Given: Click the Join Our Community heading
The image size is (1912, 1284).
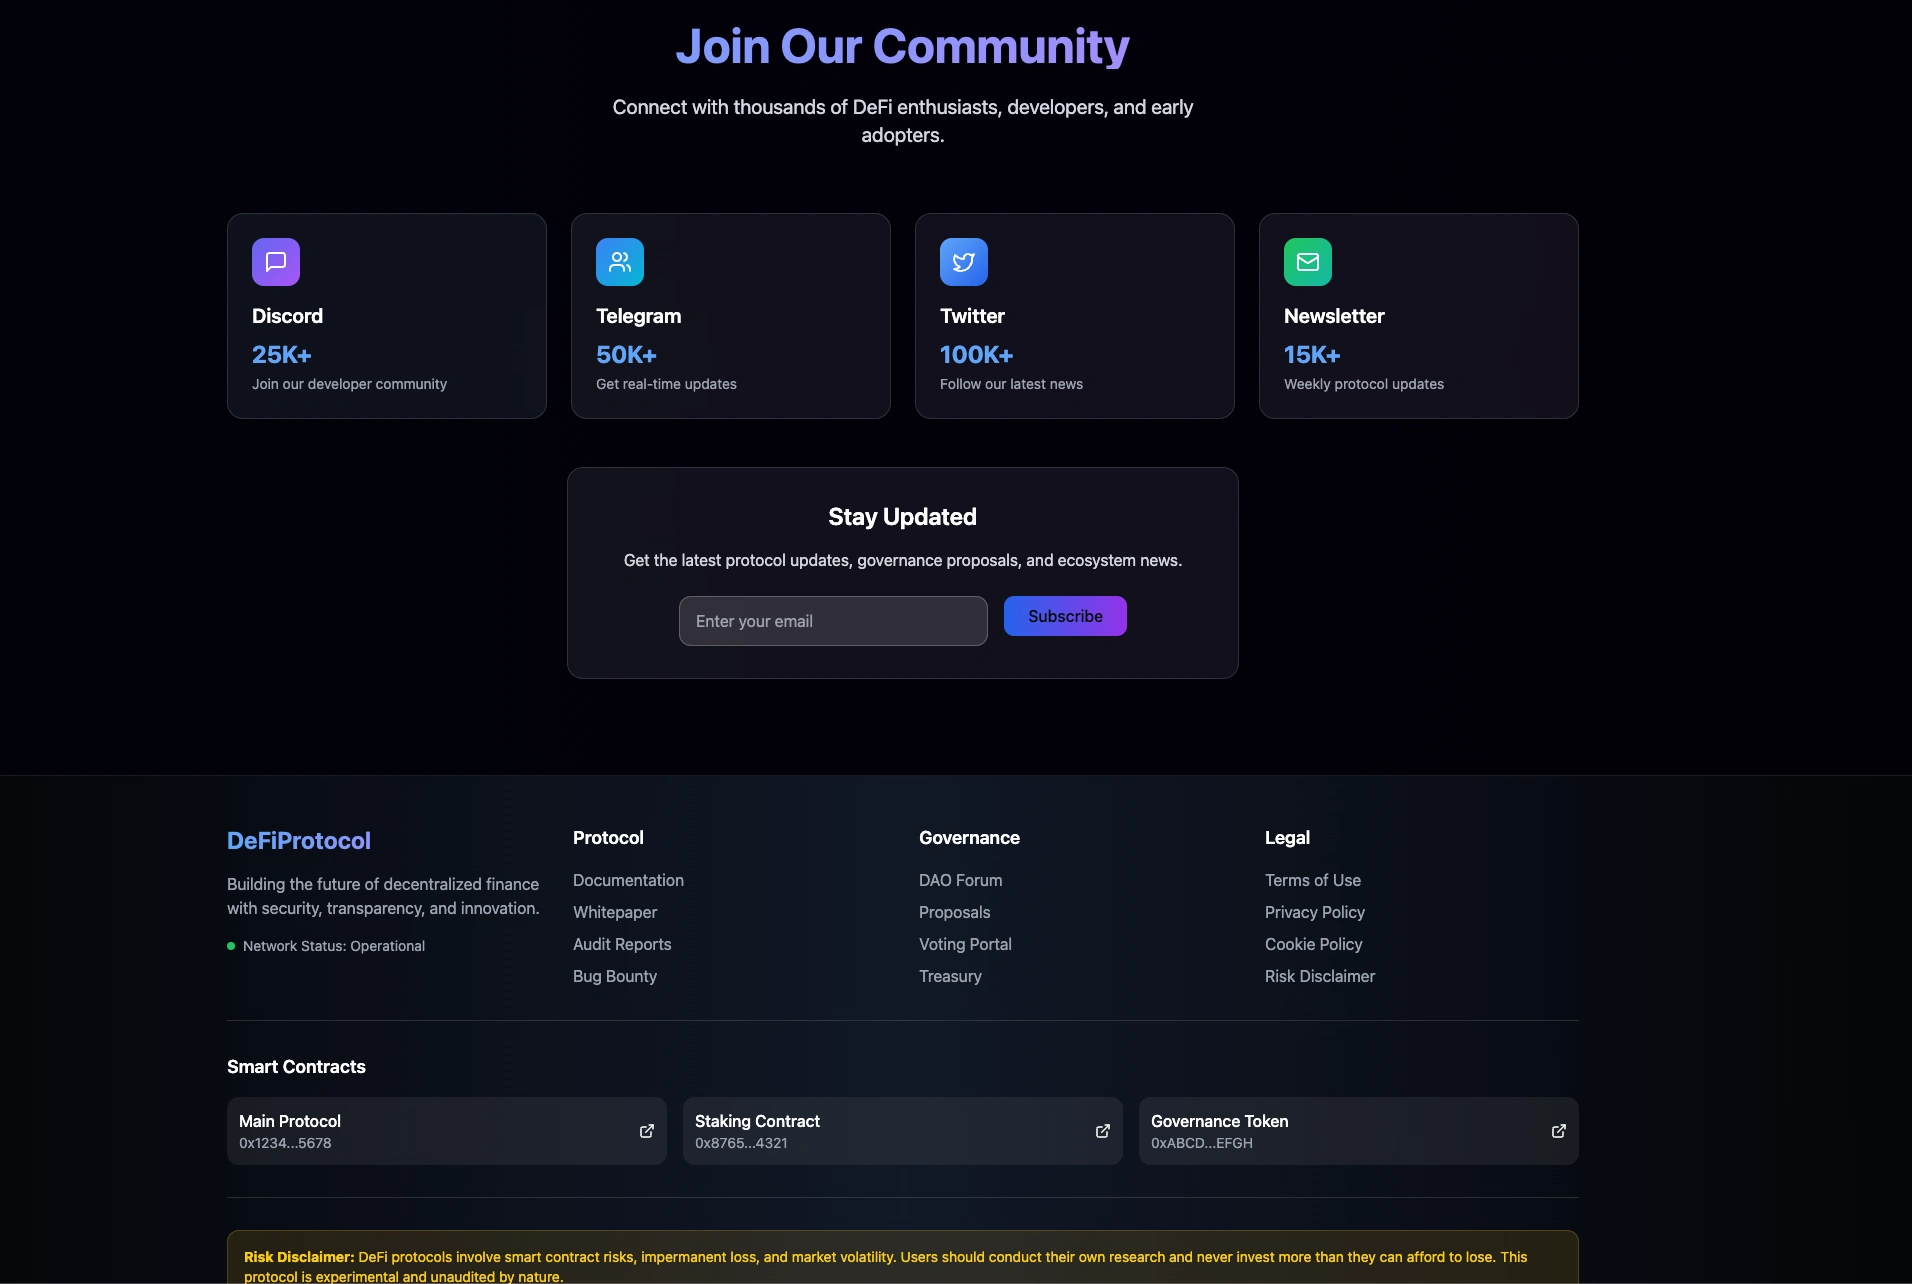Looking at the screenshot, I should pos(903,47).
